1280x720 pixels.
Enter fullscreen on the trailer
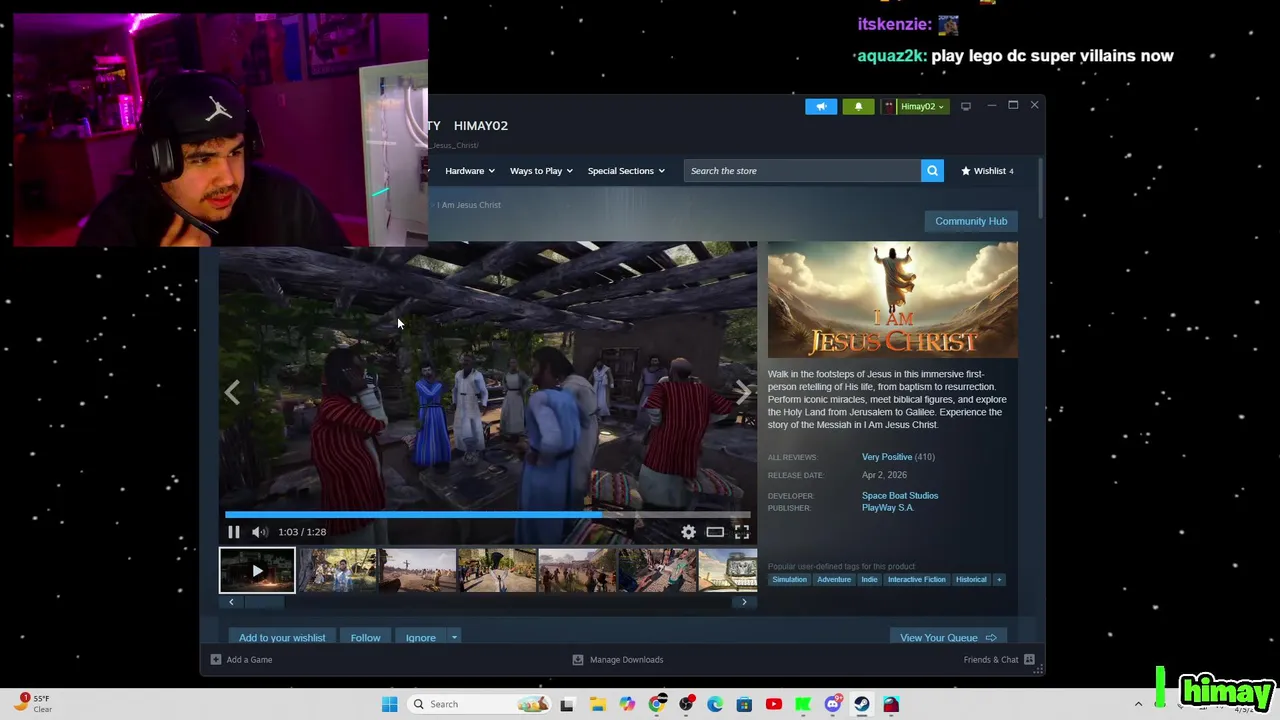(742, 532)
